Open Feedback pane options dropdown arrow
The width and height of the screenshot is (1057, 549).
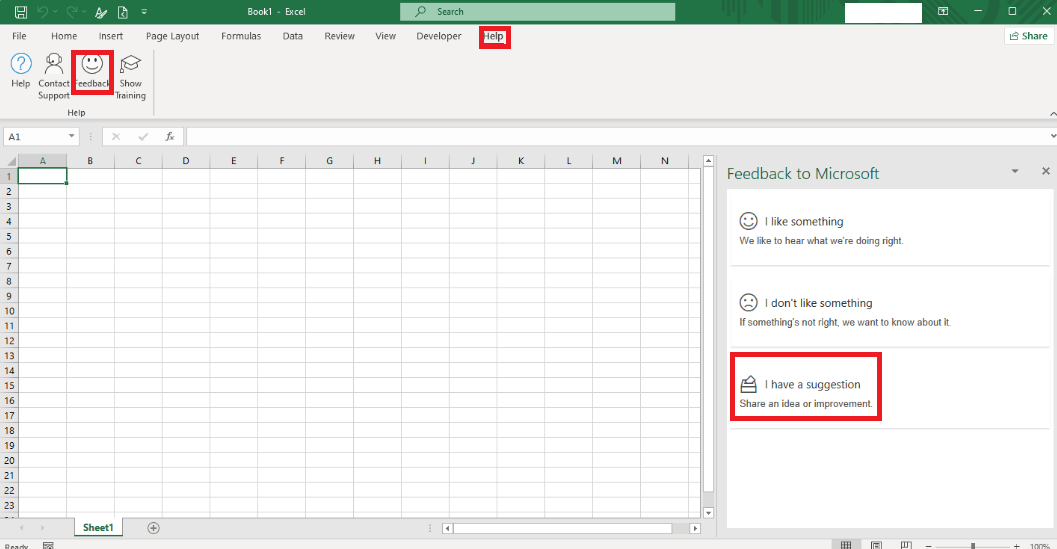coord(1015,171)
